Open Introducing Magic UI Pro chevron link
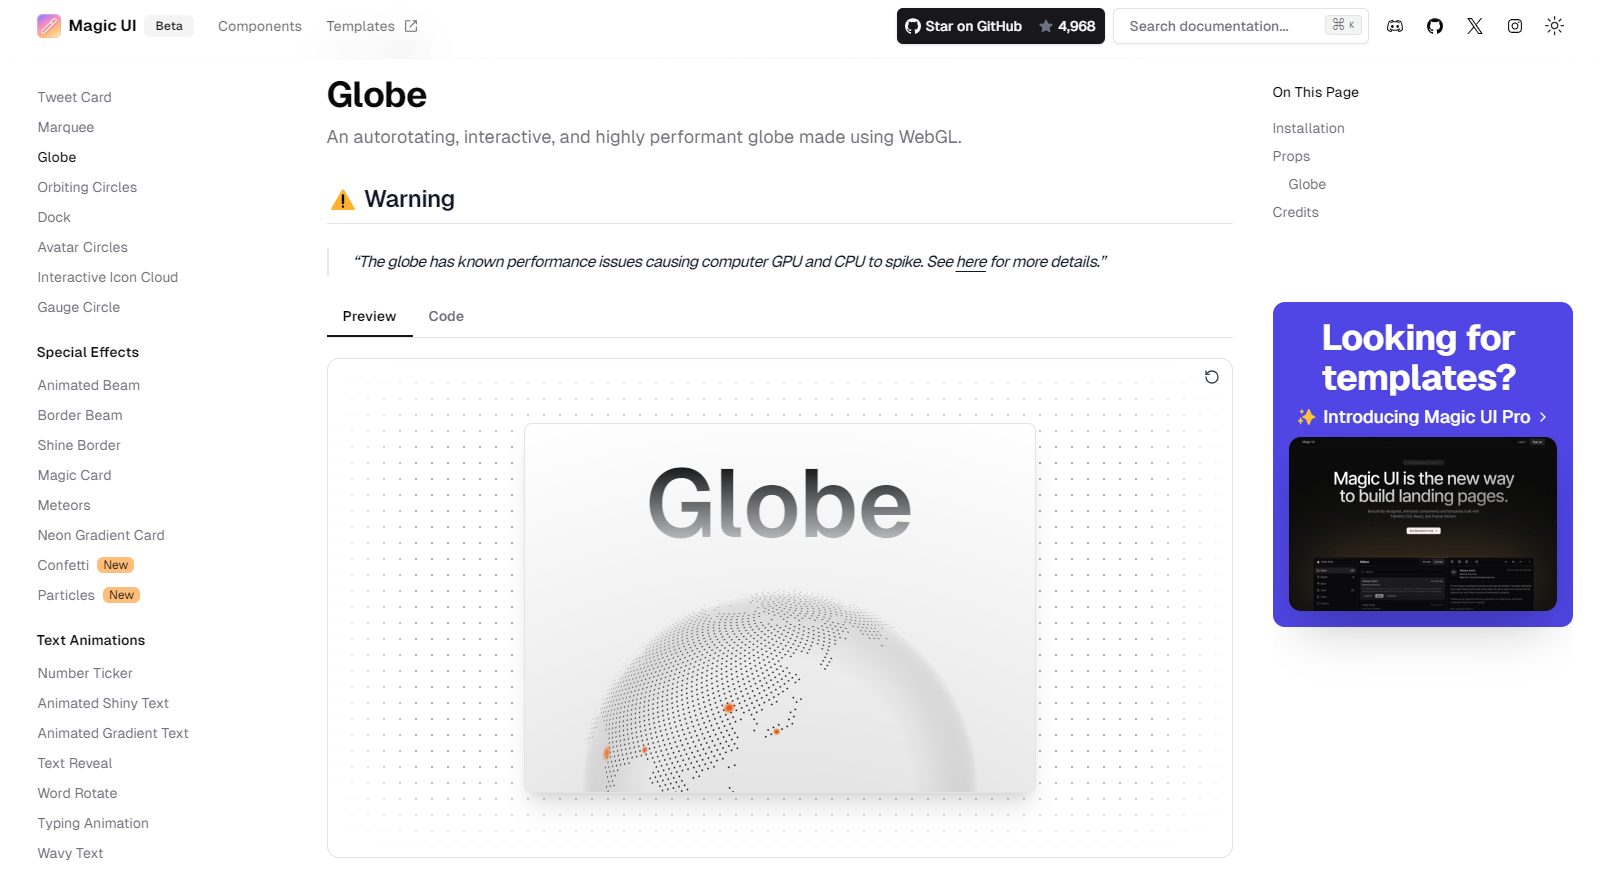Image resolution: width=1607 pixels, height=883 pixels. coord(1543,417)
